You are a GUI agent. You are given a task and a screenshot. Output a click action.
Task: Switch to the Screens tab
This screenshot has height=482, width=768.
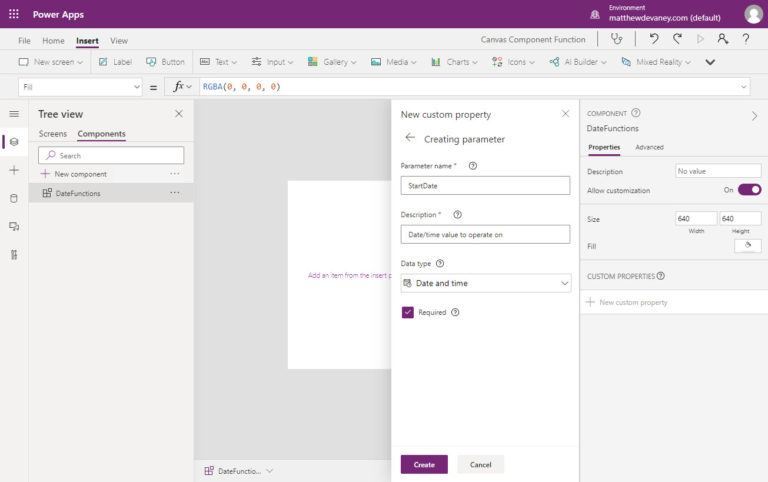pos(53,134)
